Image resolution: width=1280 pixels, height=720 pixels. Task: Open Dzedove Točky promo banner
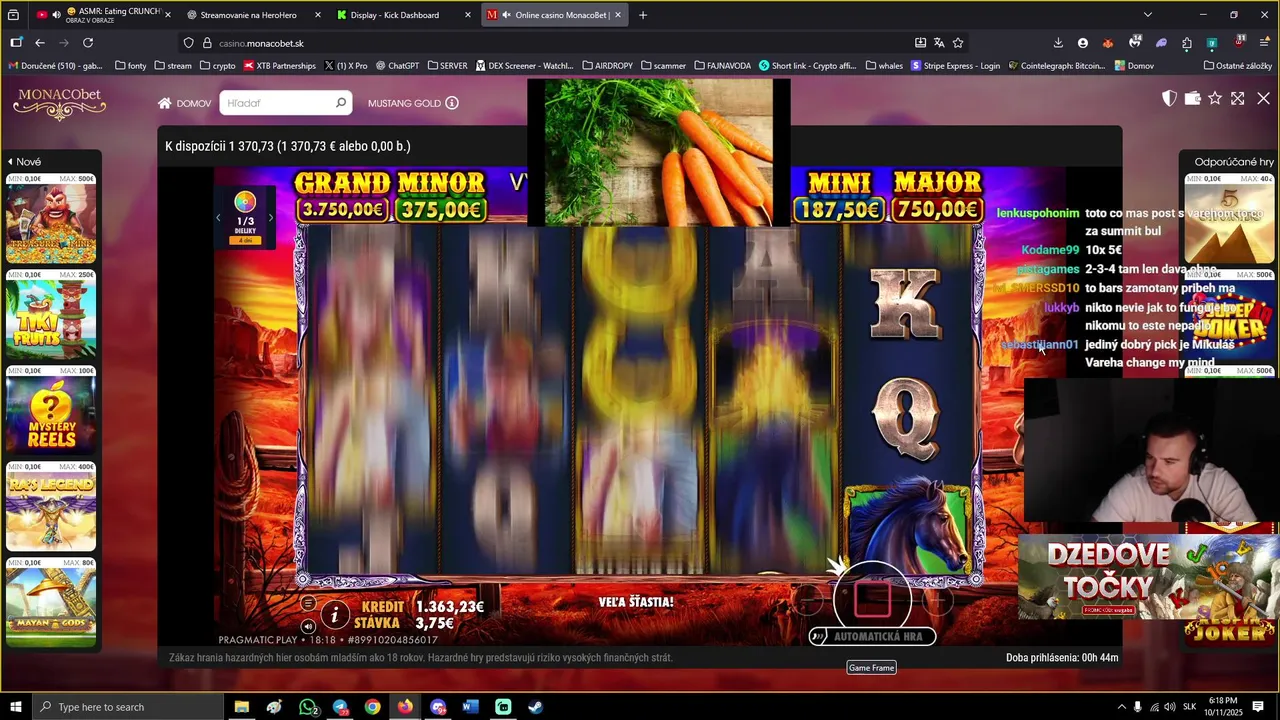(1148, 578)
